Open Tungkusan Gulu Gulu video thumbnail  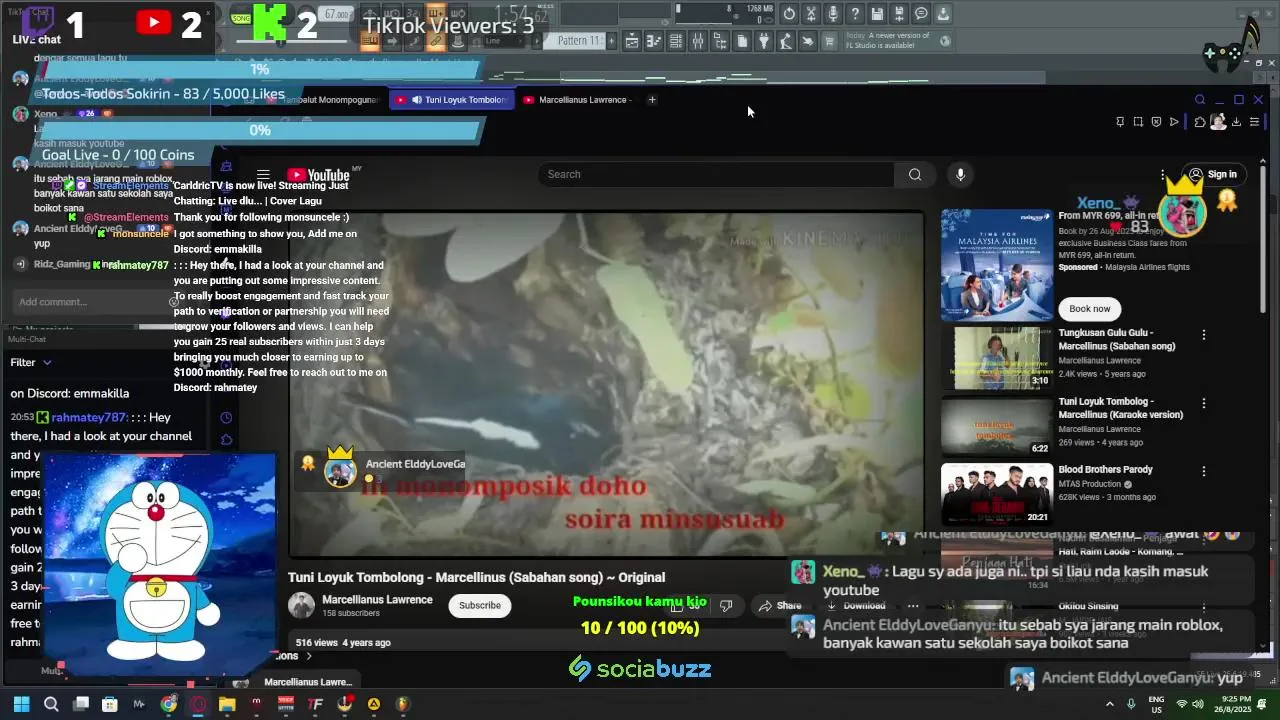coord(997,358)
